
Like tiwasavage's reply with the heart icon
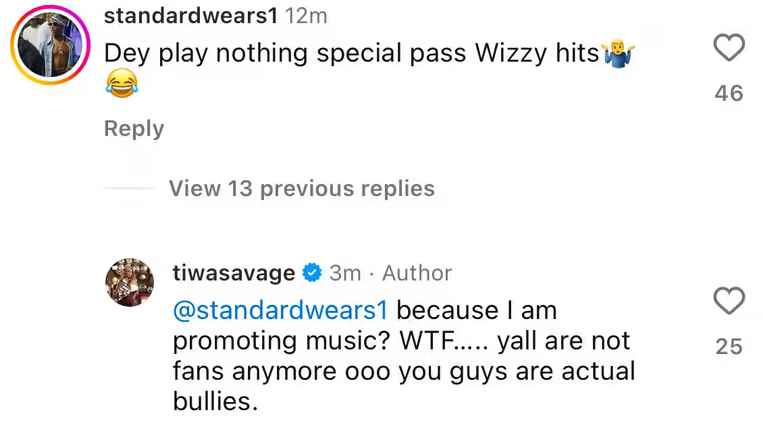pos(729,301)
